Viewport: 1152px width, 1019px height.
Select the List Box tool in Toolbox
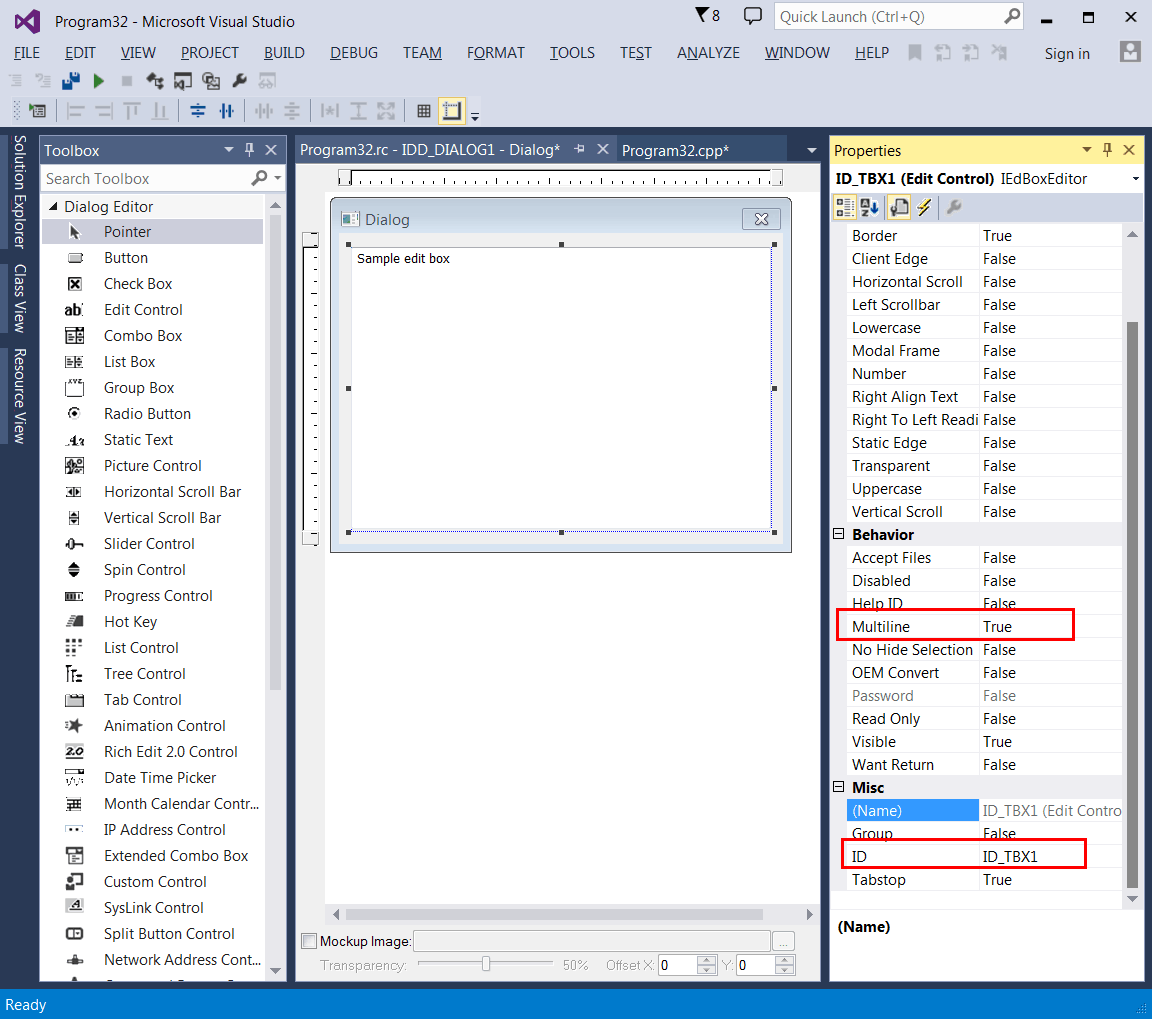point(152,361)
